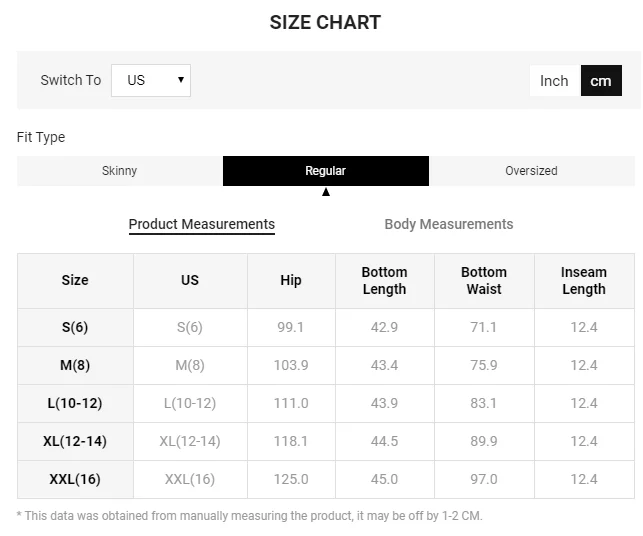Select the XL(12-14) size row

point(75,441)
